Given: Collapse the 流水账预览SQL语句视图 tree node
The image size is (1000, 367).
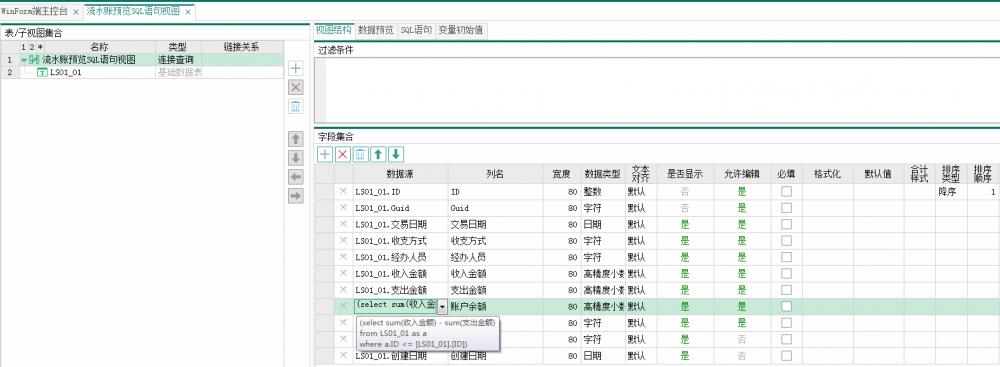Looking at the screenshot, I should pyautogui.click(x=24, y=60).
